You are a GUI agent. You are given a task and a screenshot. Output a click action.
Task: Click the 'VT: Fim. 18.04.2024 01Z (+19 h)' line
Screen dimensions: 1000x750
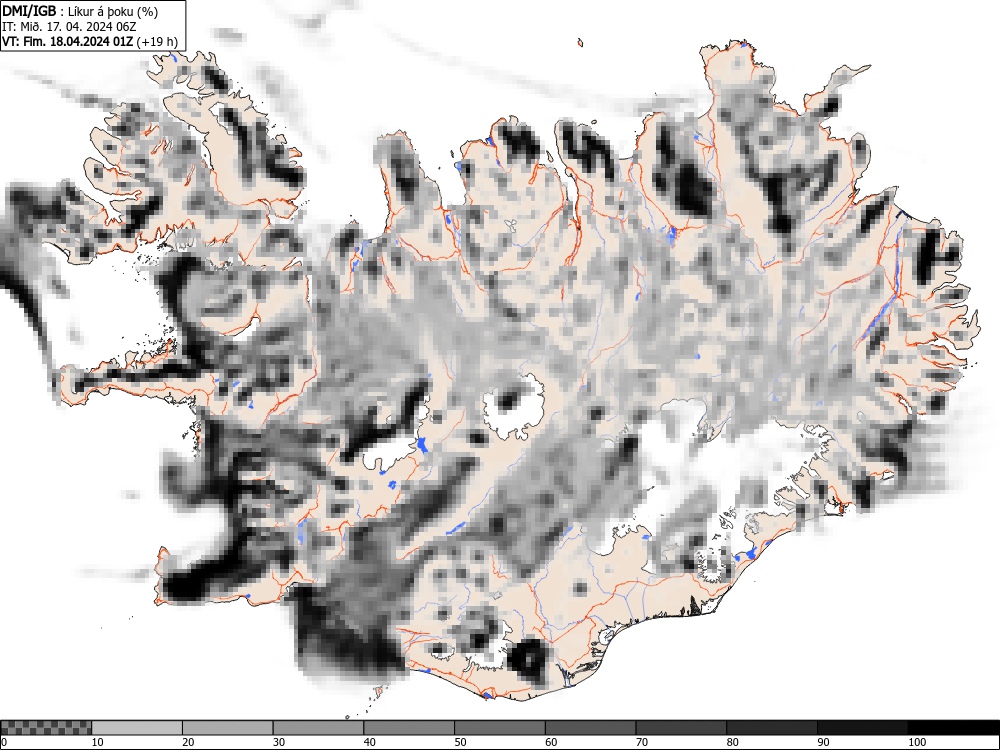(x=90, y=41)
